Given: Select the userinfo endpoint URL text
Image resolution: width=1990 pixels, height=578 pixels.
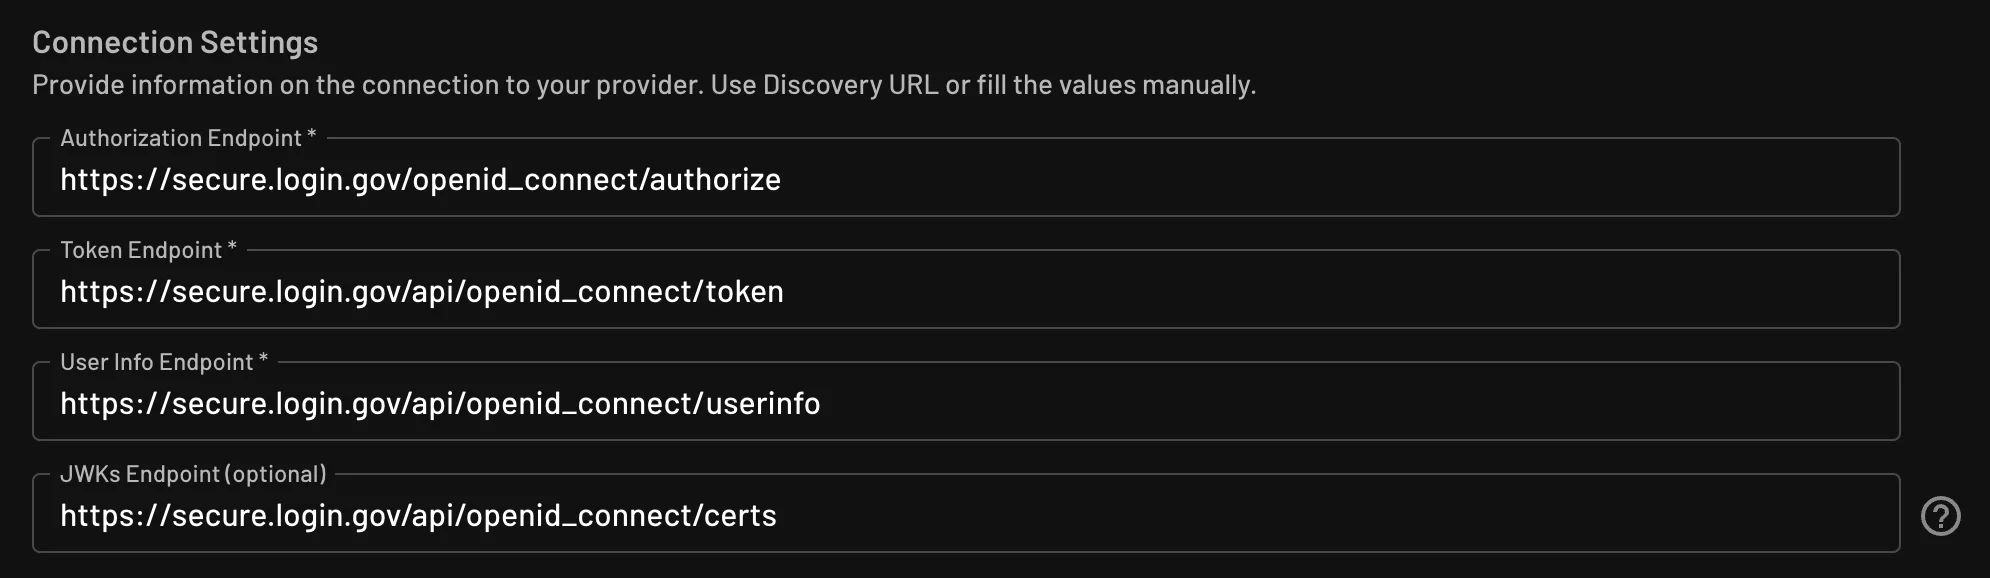Looking at the screenshot, I should (x=440, y=404).
